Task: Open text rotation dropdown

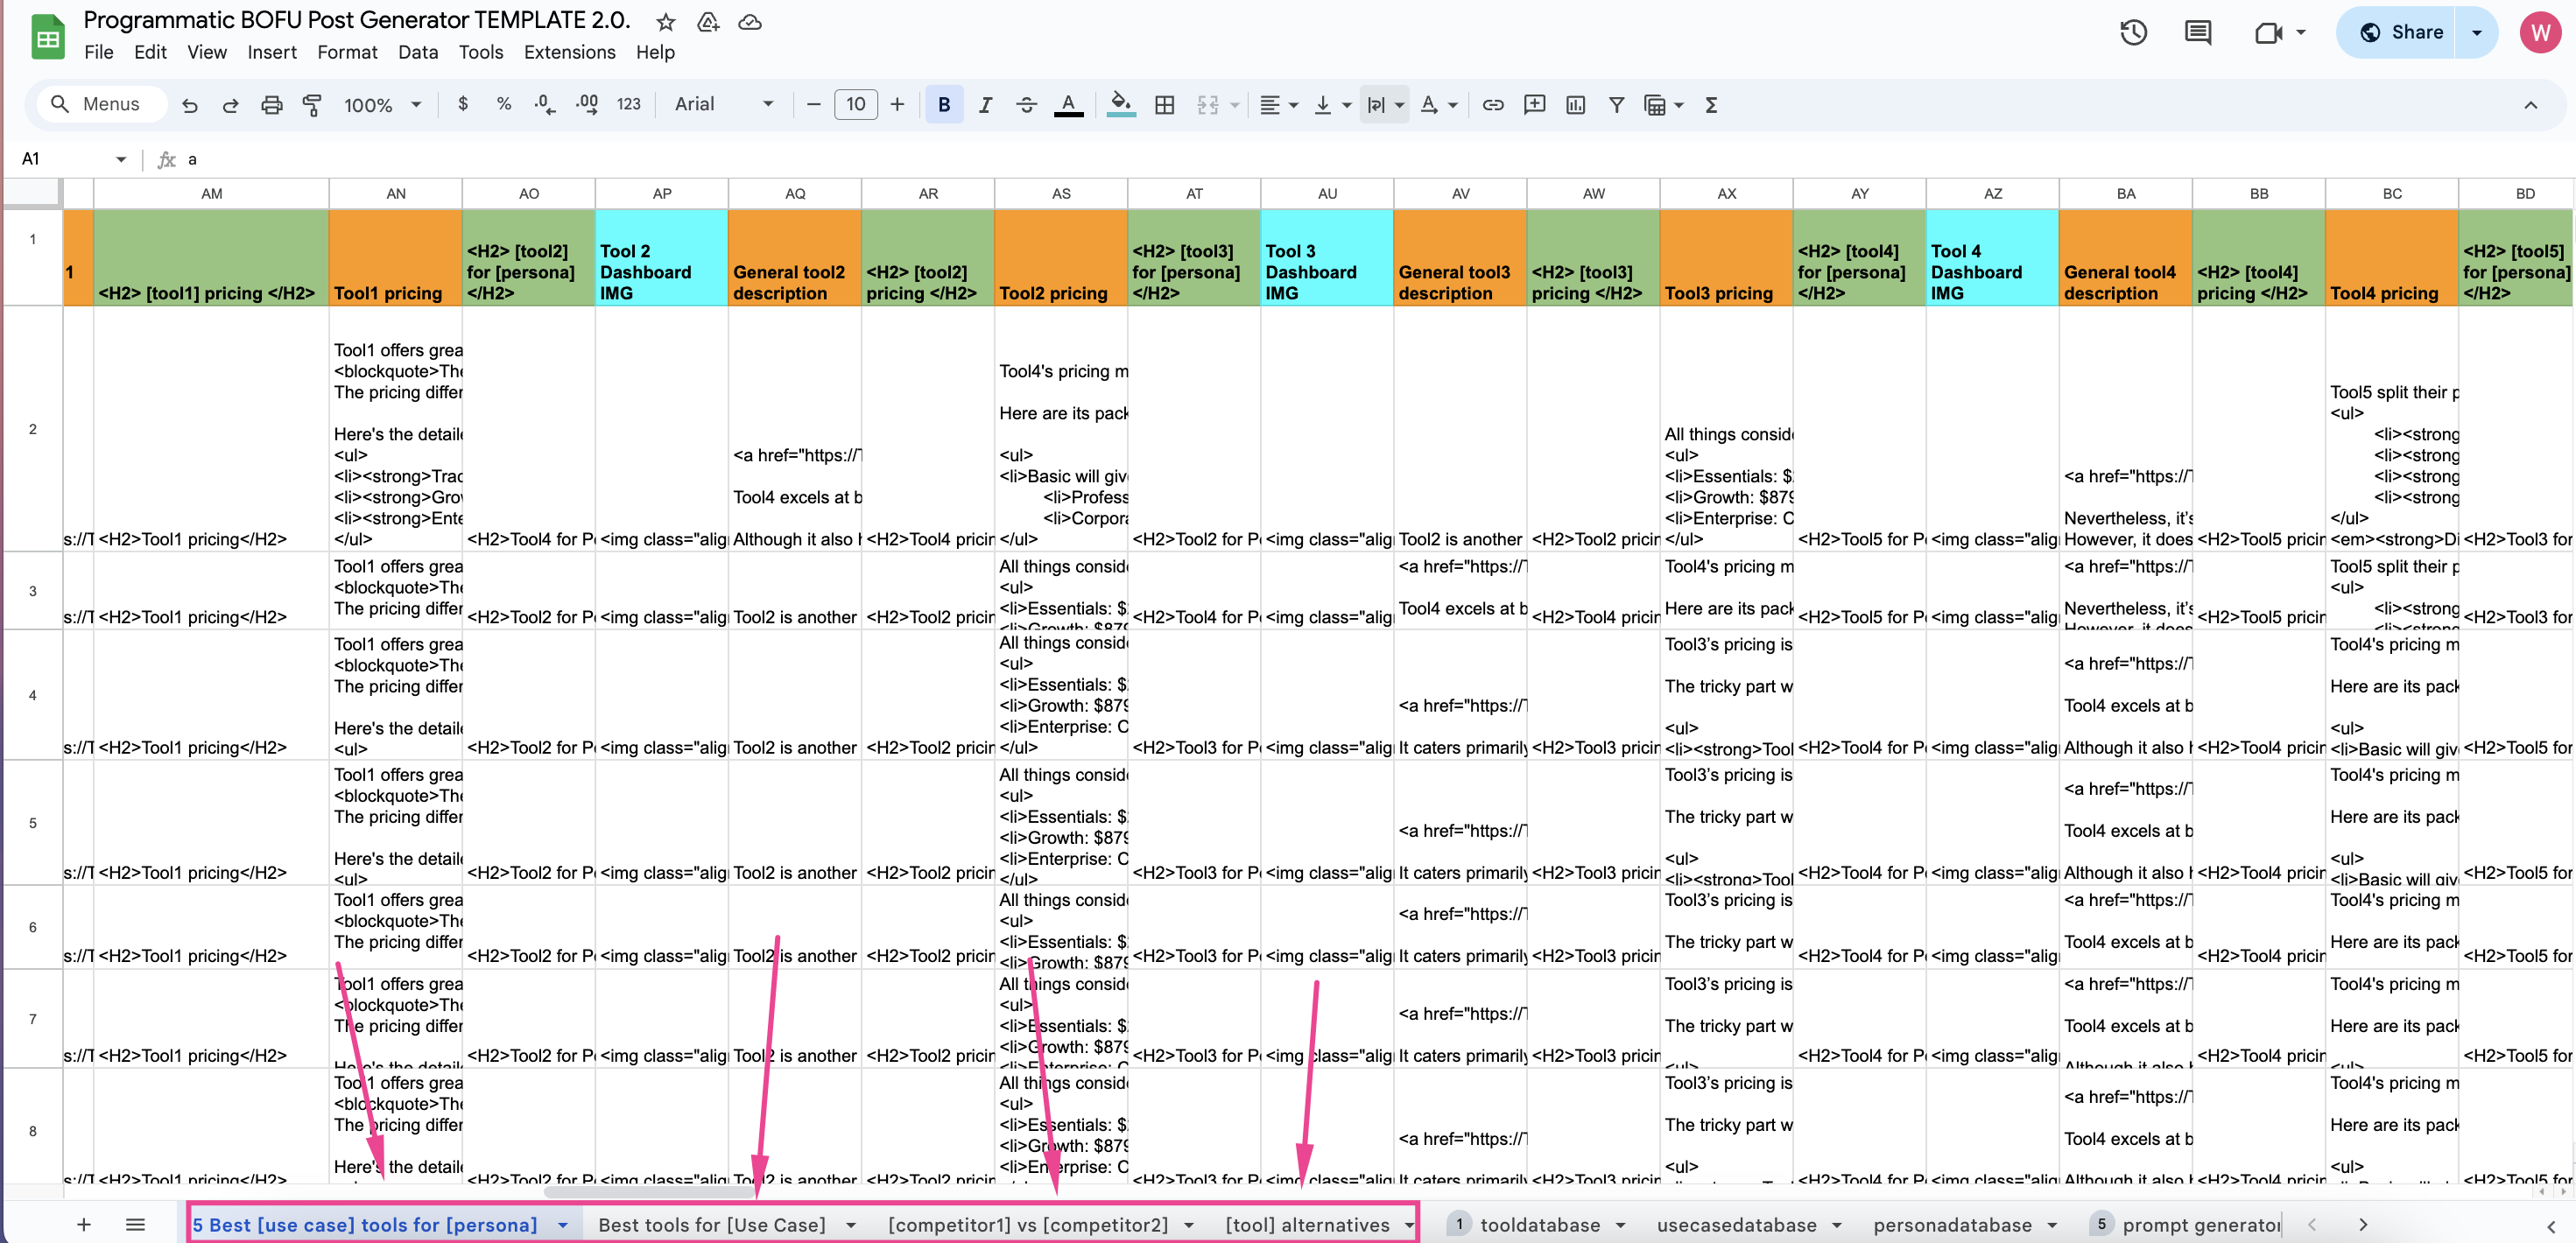Action: (x=1439, y=105)
